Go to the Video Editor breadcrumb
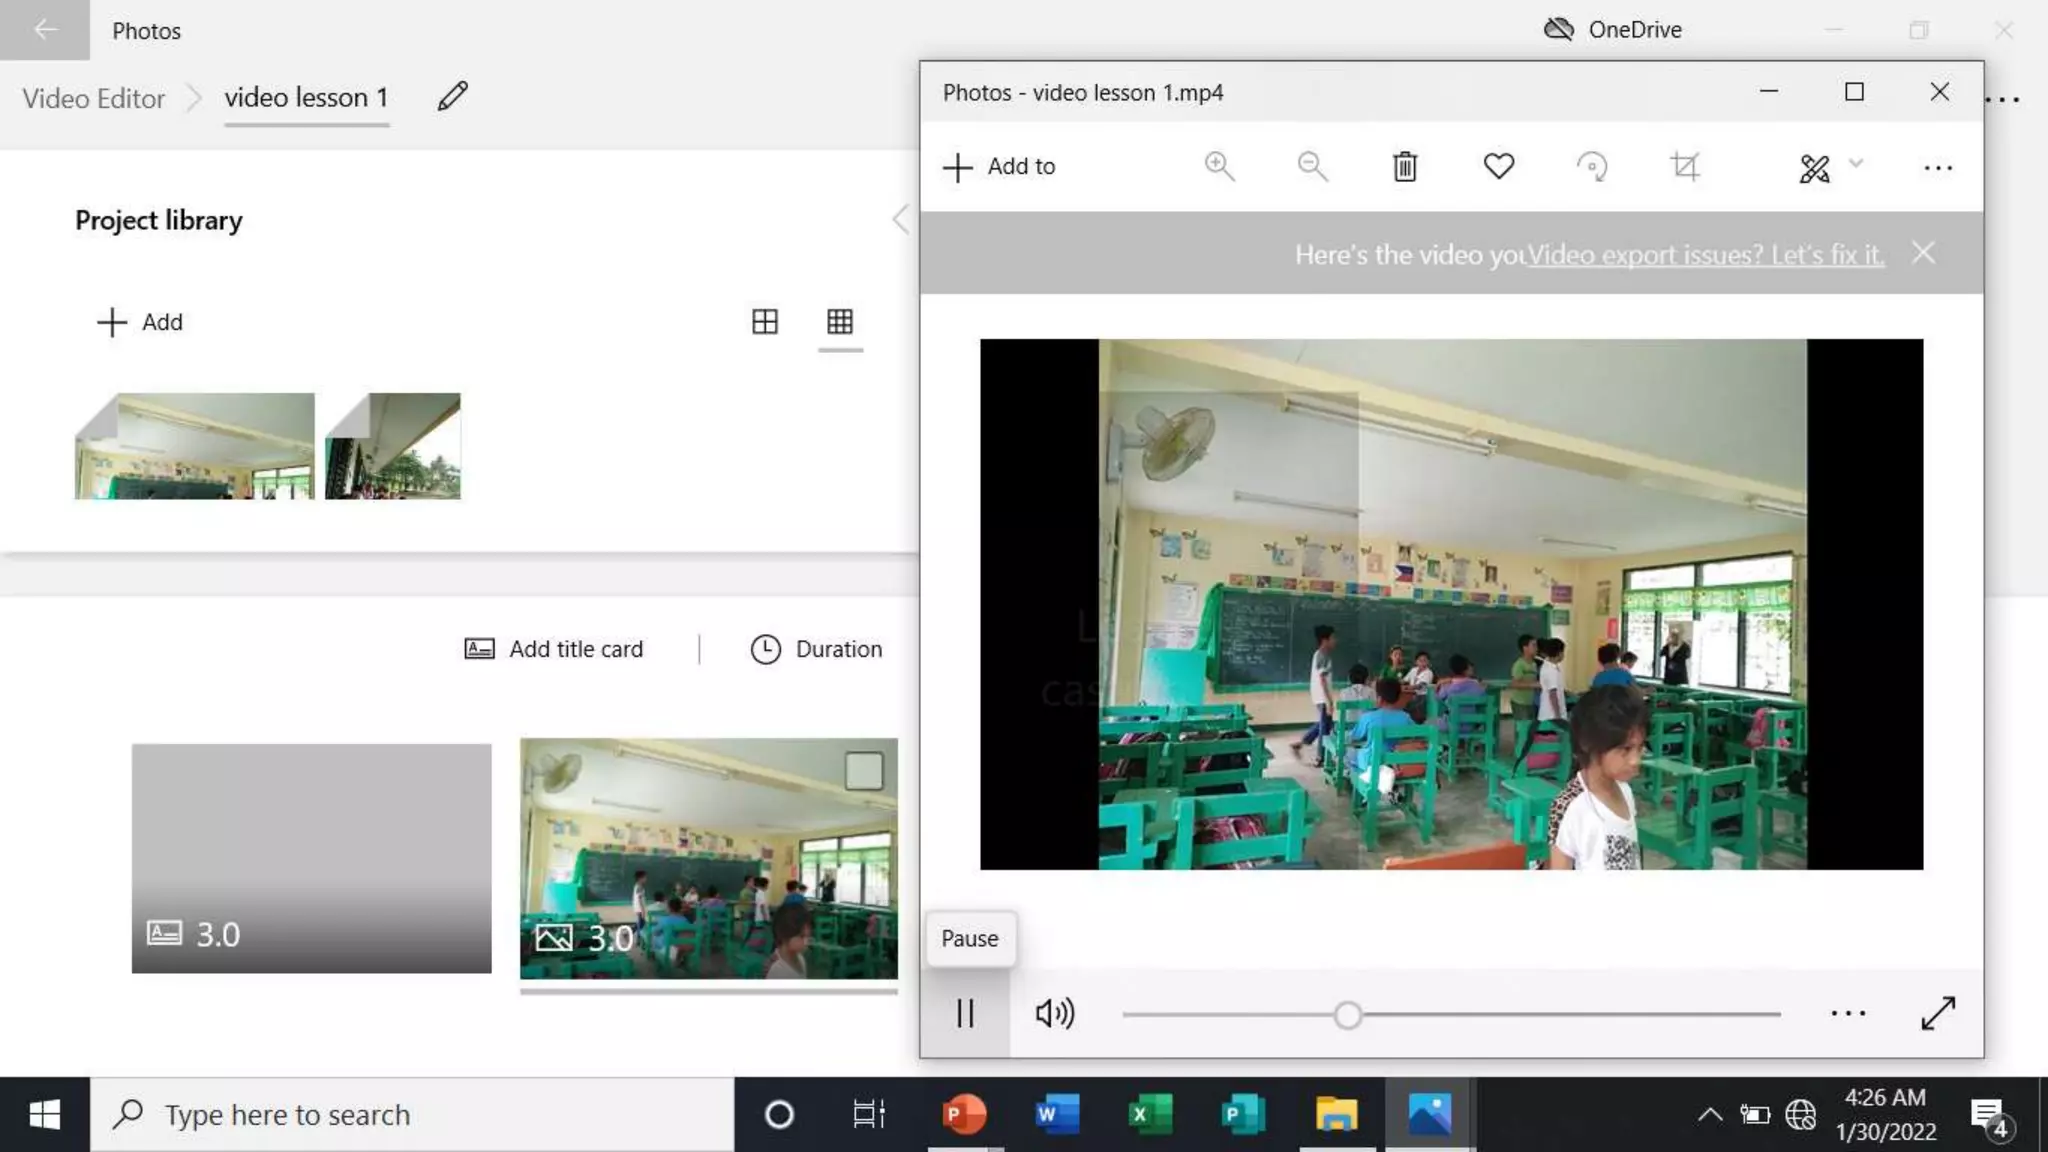 coord(94,98)
